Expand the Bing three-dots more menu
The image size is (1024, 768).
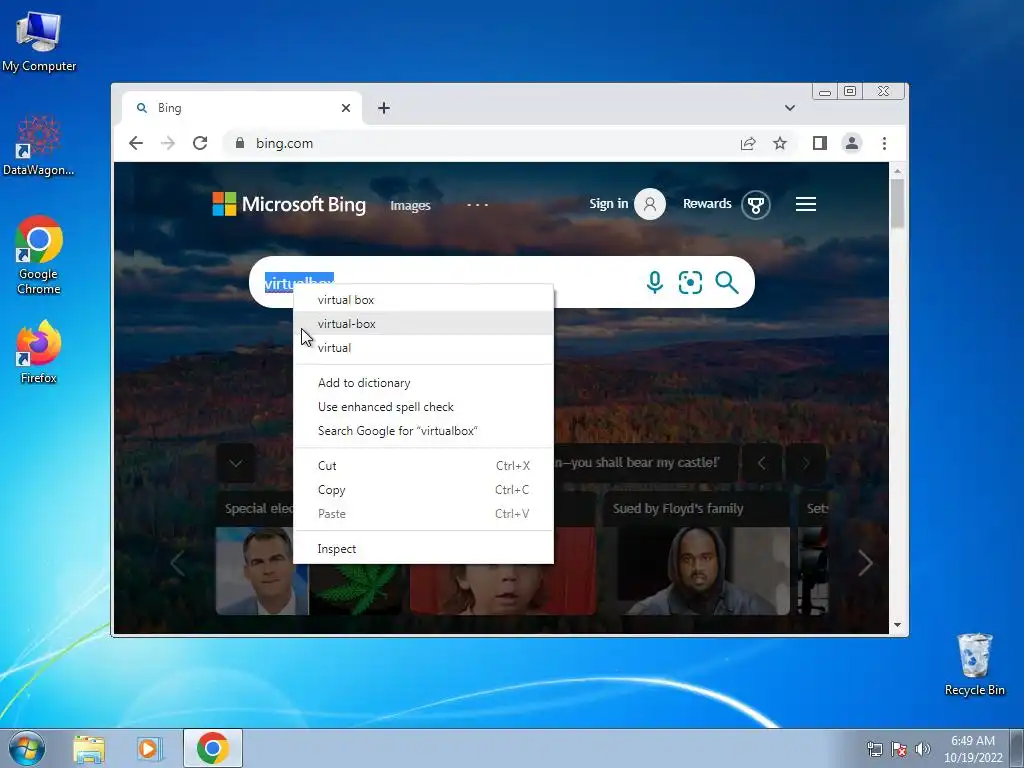click(x=477, y=205)
